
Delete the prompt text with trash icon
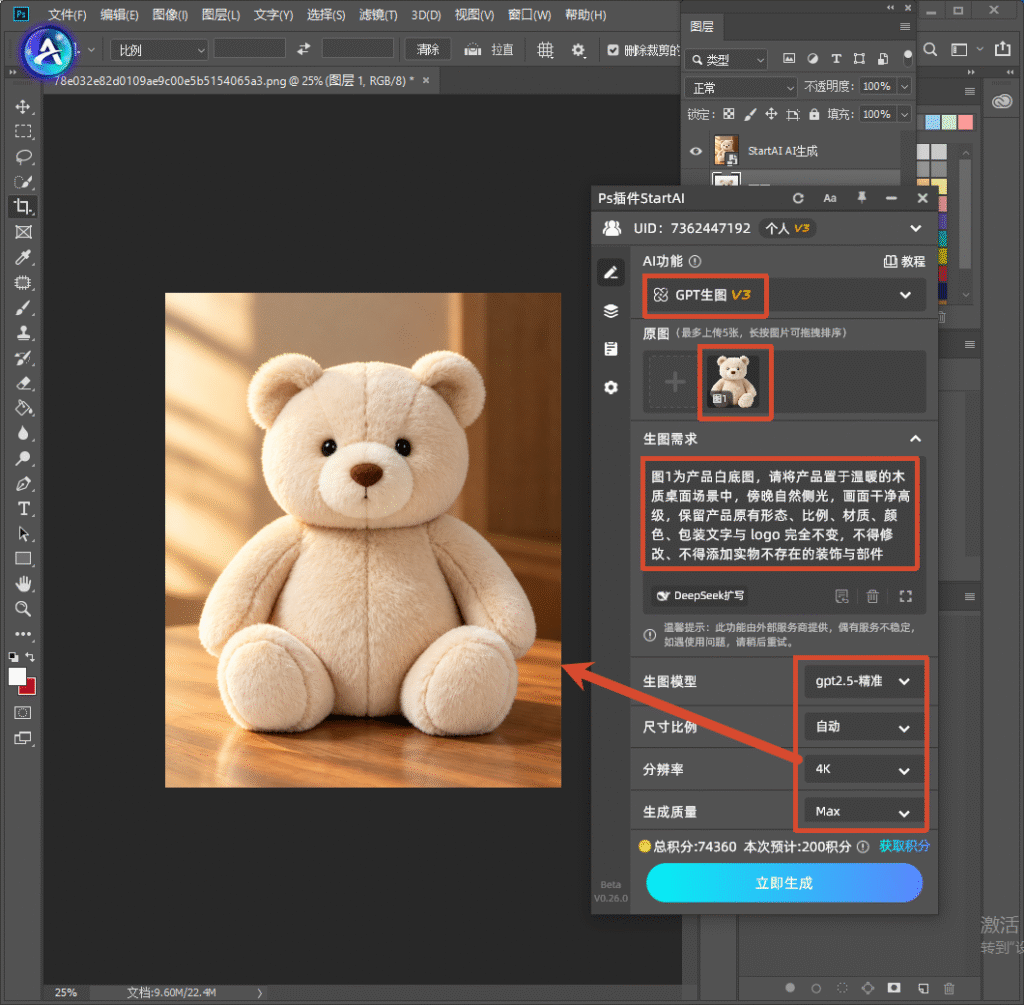pos(872,596)
